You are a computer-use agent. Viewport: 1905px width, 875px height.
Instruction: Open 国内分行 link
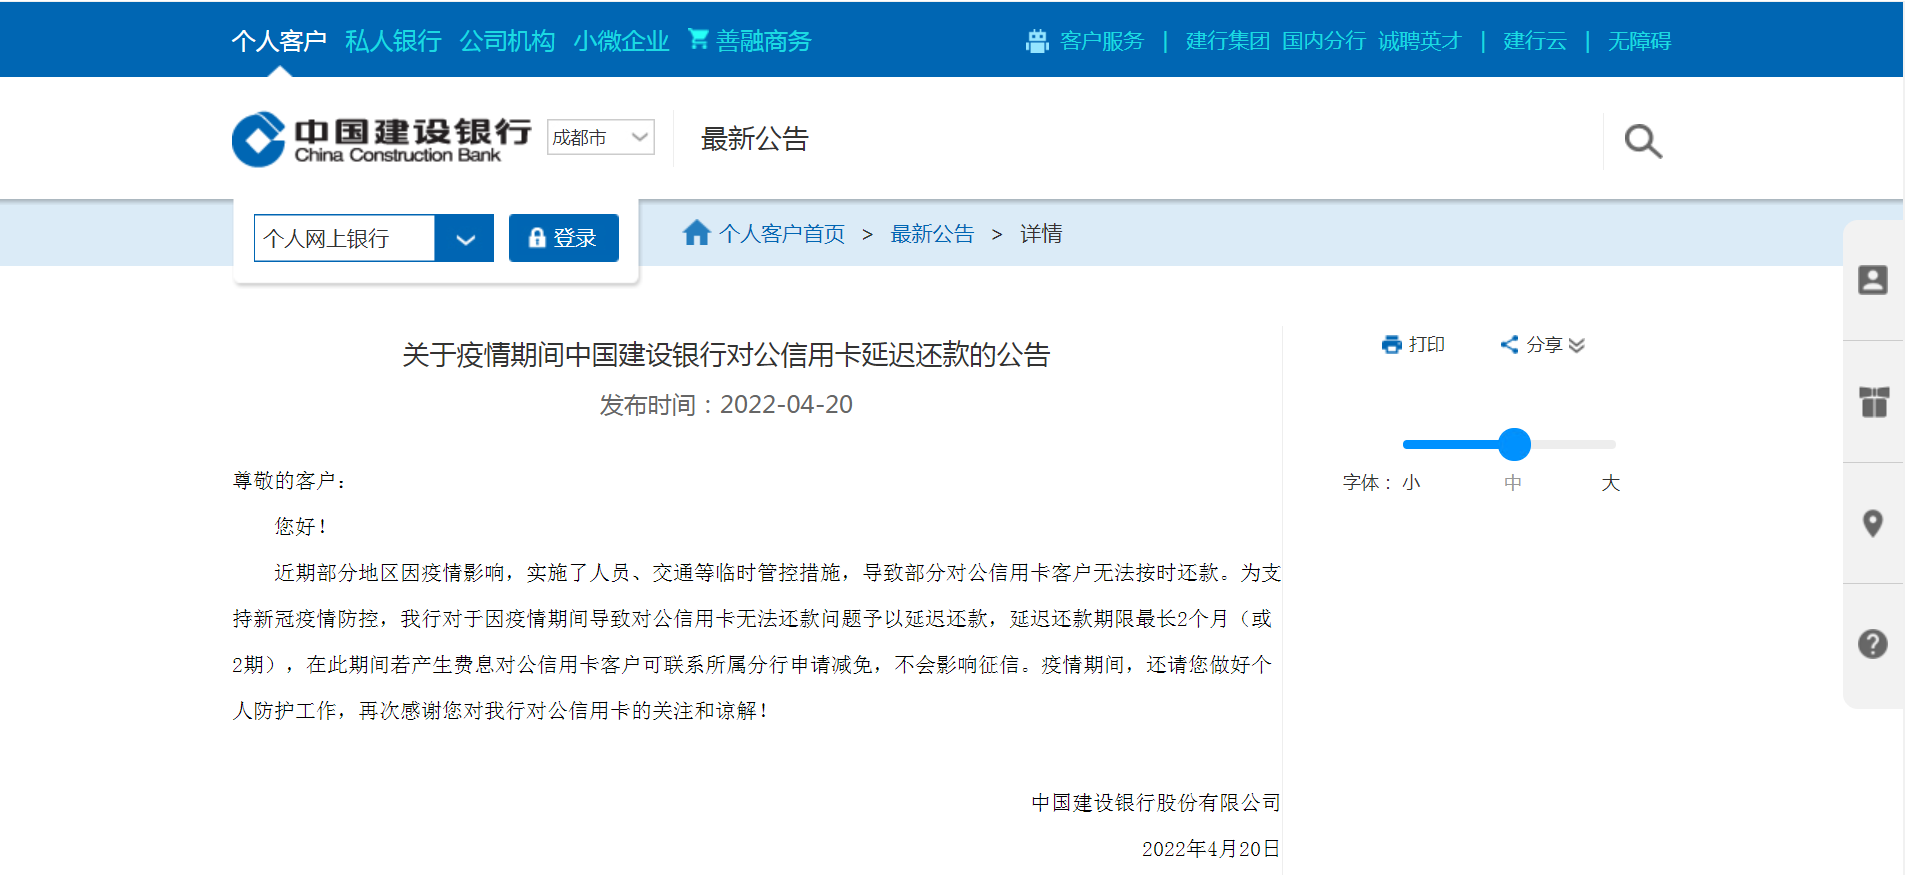tap(1324, 41)
